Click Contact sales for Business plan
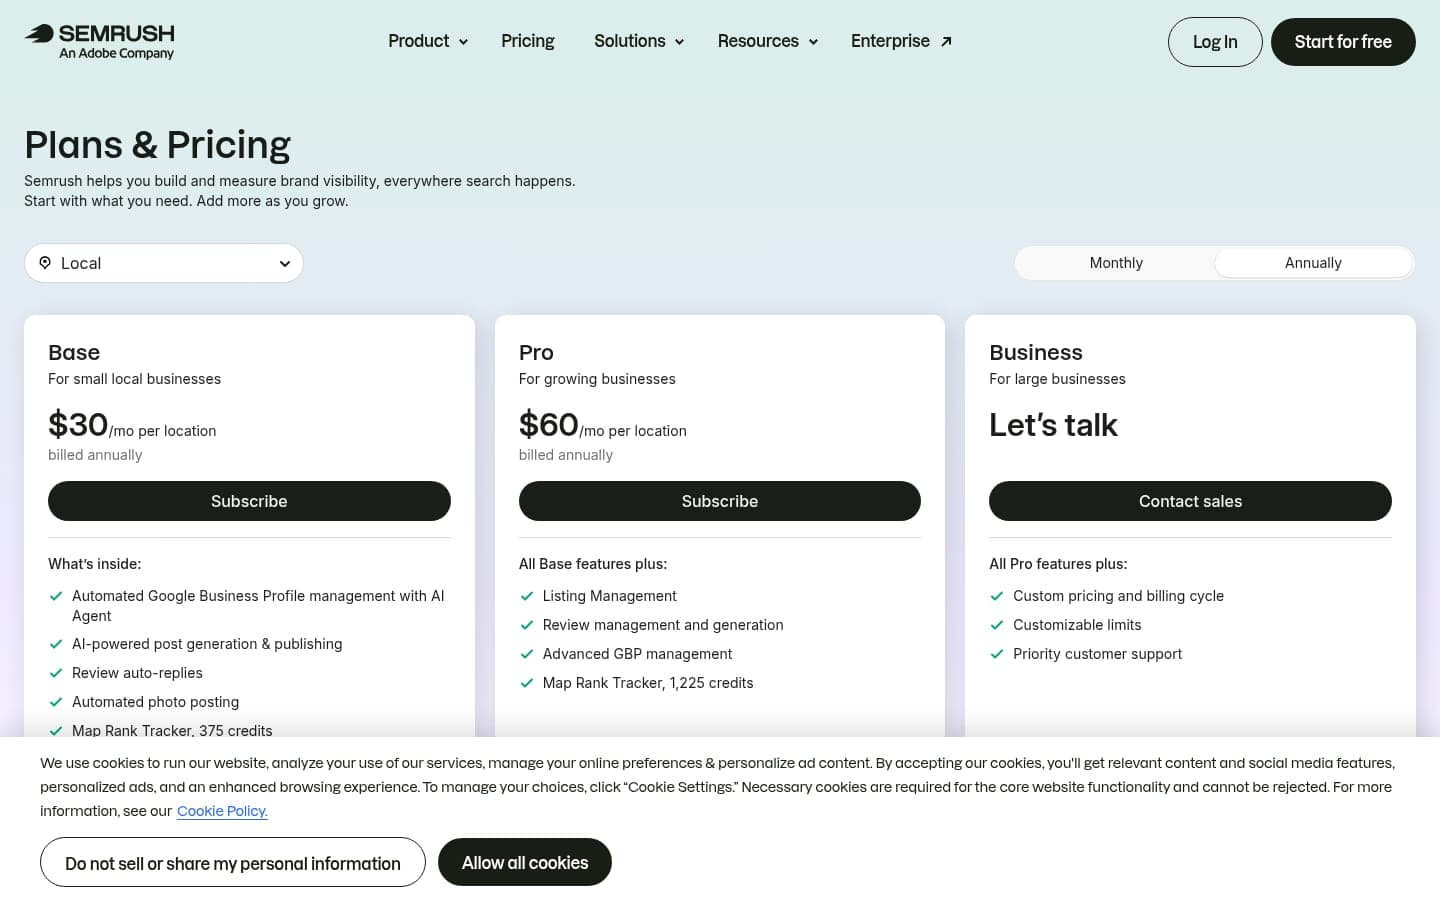1440x900 pixels. [1190, 501]
